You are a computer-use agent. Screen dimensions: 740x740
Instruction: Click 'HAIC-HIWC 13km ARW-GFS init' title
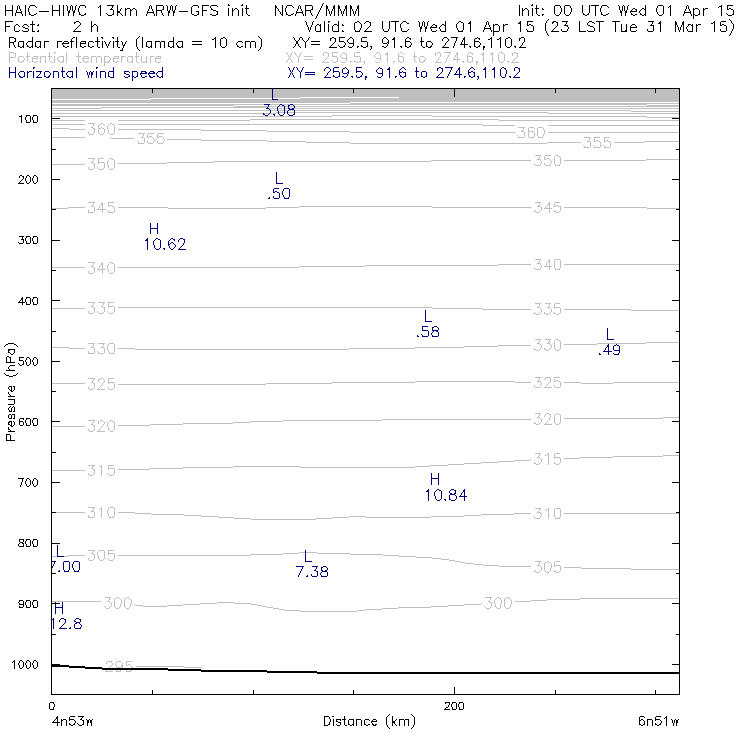coord(127,11)
